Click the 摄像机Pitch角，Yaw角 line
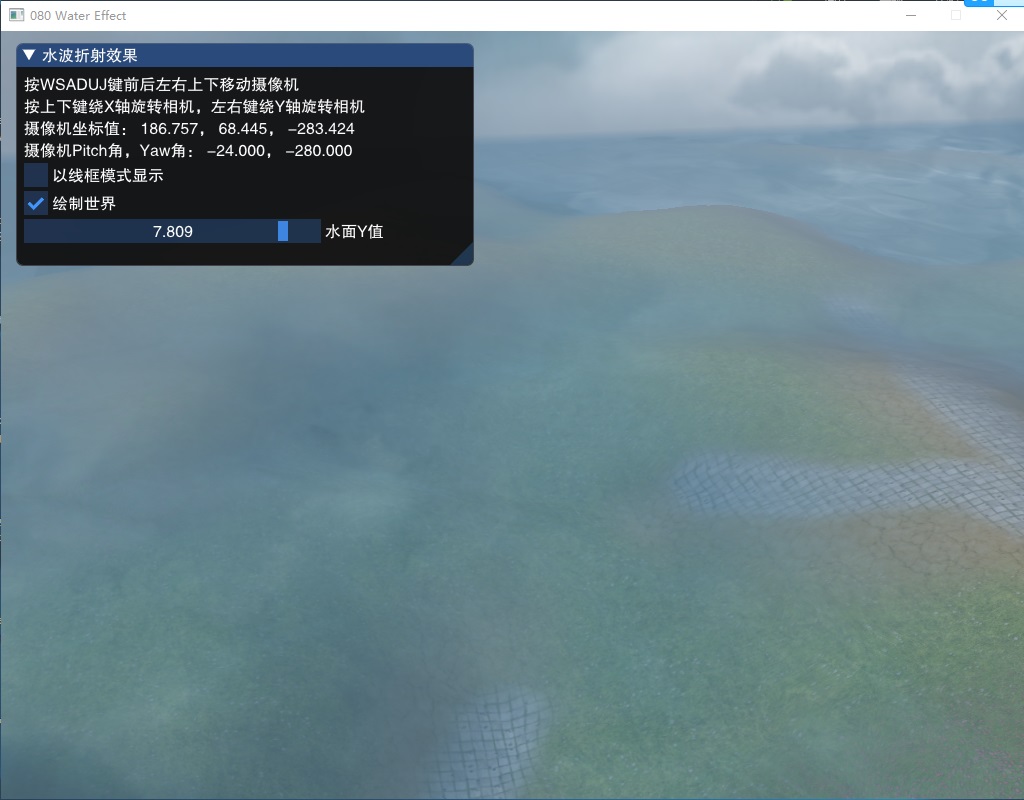The height and width of the screenshot is (800, 1024). [188, 151]
